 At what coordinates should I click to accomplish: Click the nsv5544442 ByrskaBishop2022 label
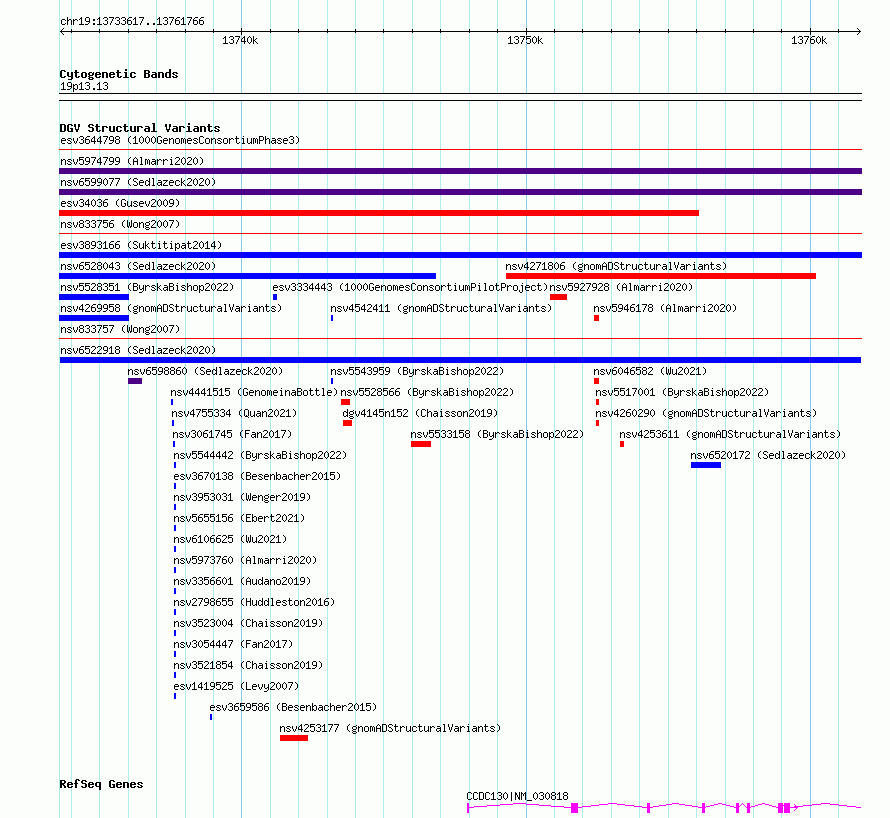260,455
